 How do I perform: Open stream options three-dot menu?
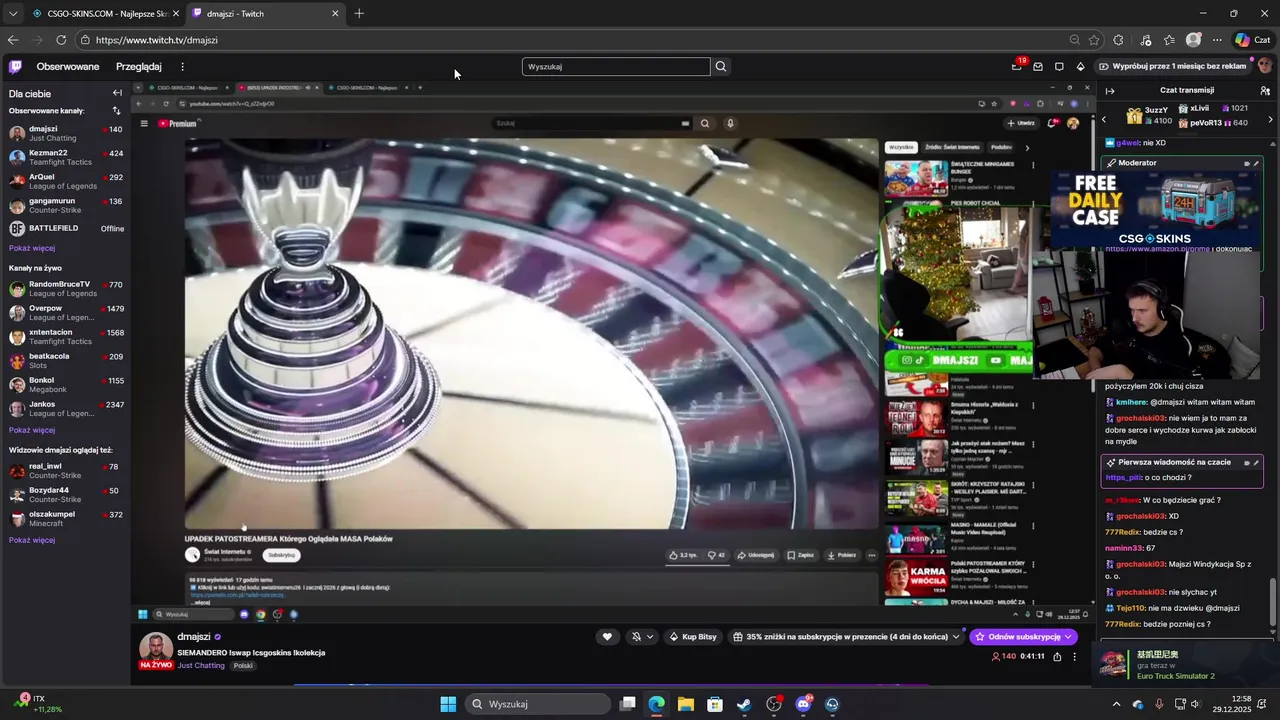[x=1075, y=657]
